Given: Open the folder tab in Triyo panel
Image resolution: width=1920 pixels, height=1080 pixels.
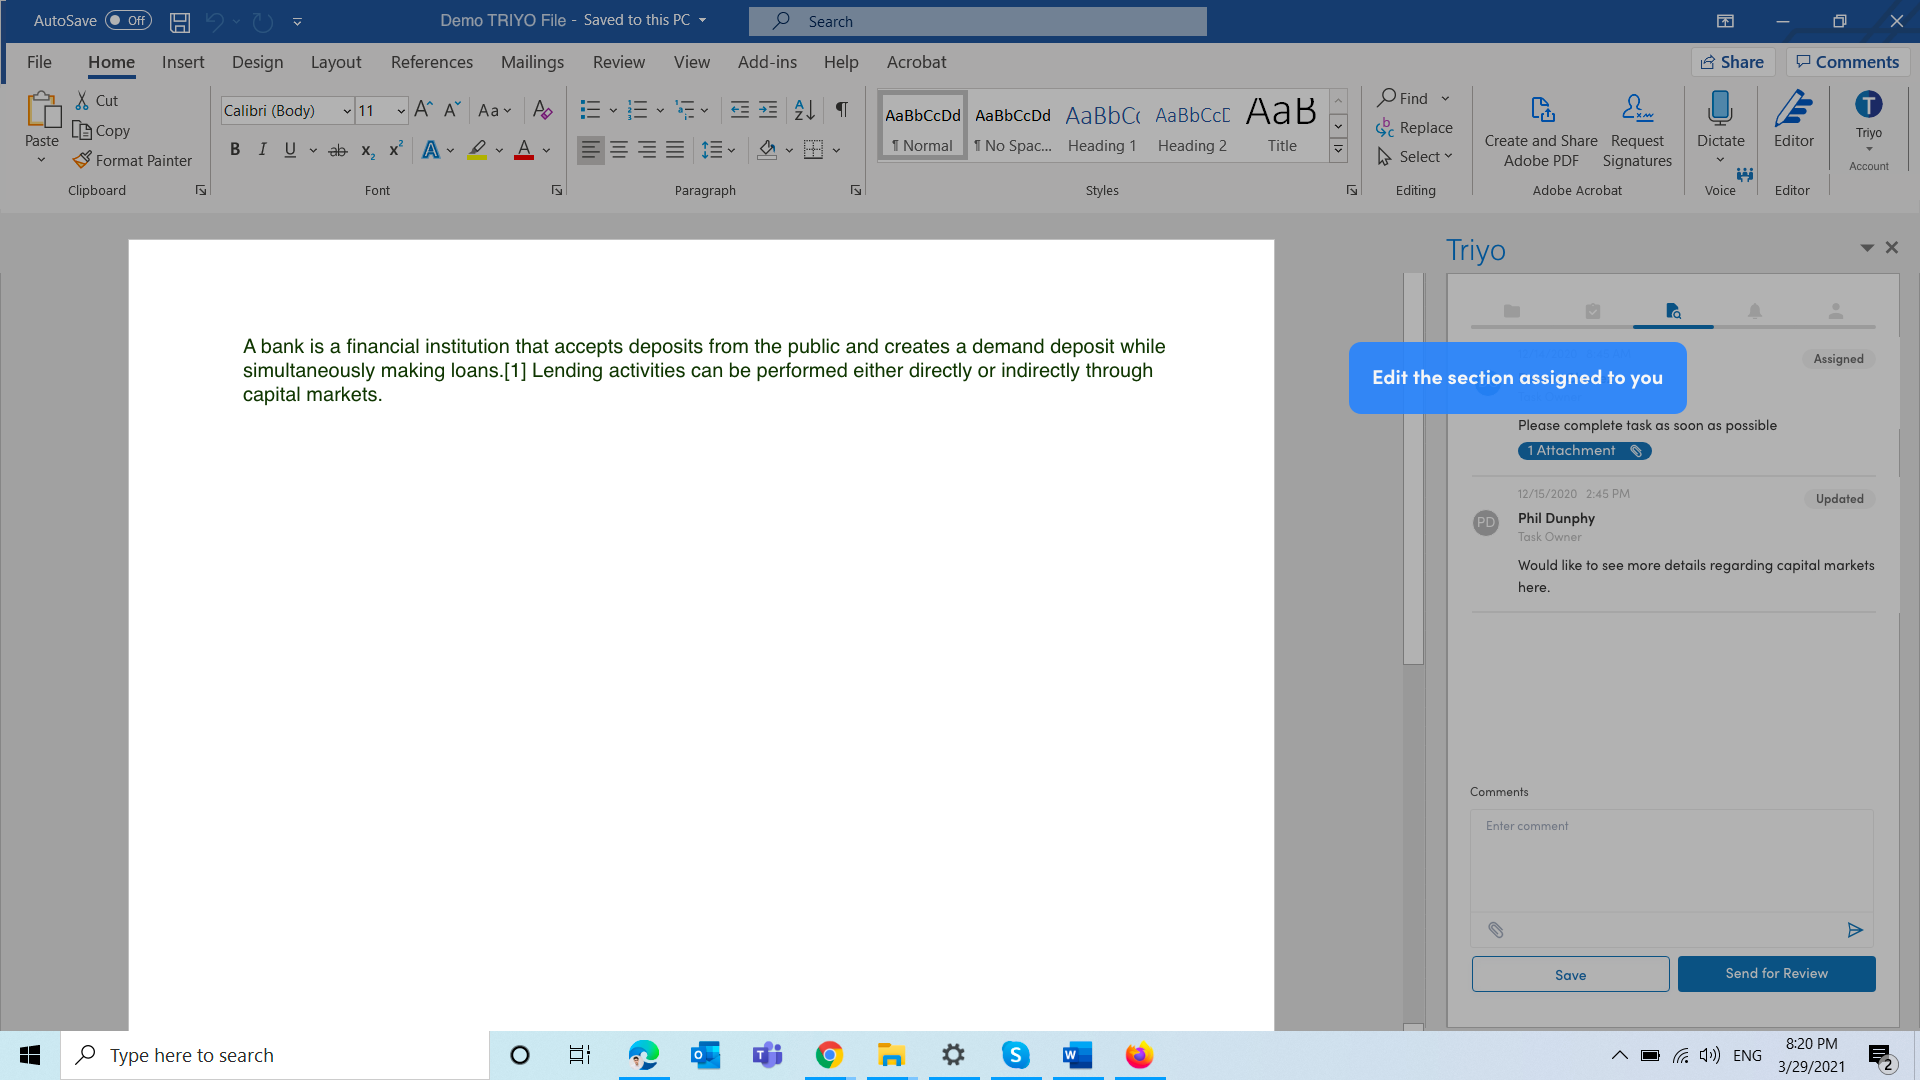Looking at the screenshot, I should [1511, 311].
